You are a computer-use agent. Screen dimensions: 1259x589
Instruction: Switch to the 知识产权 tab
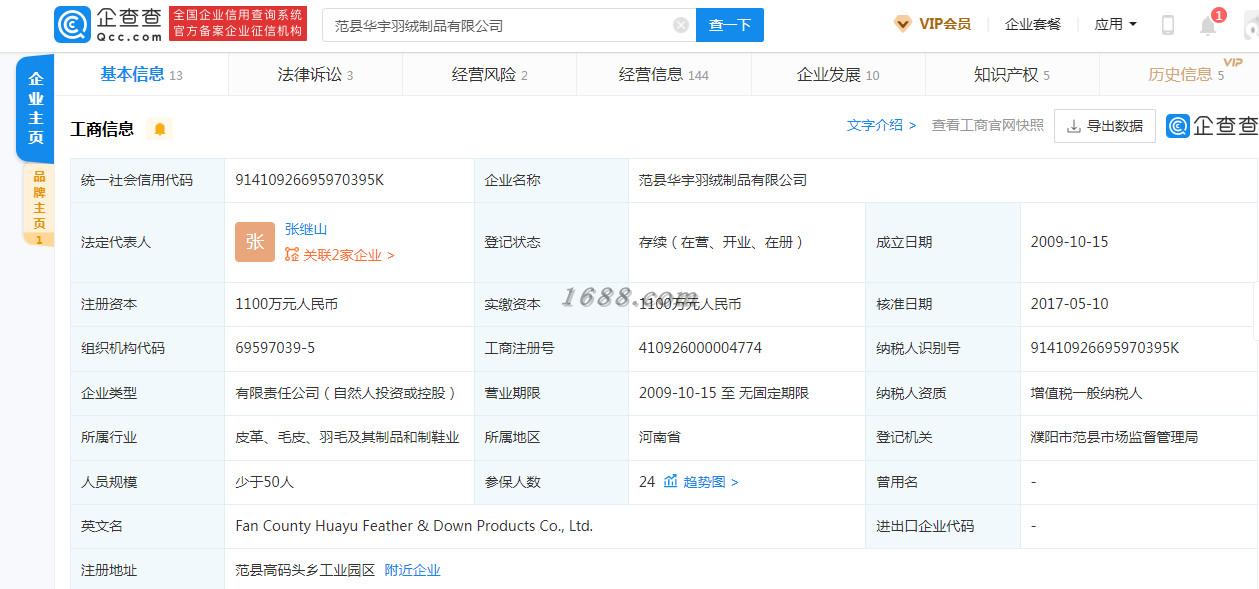pyautogui.click(x=1012, y=74)
